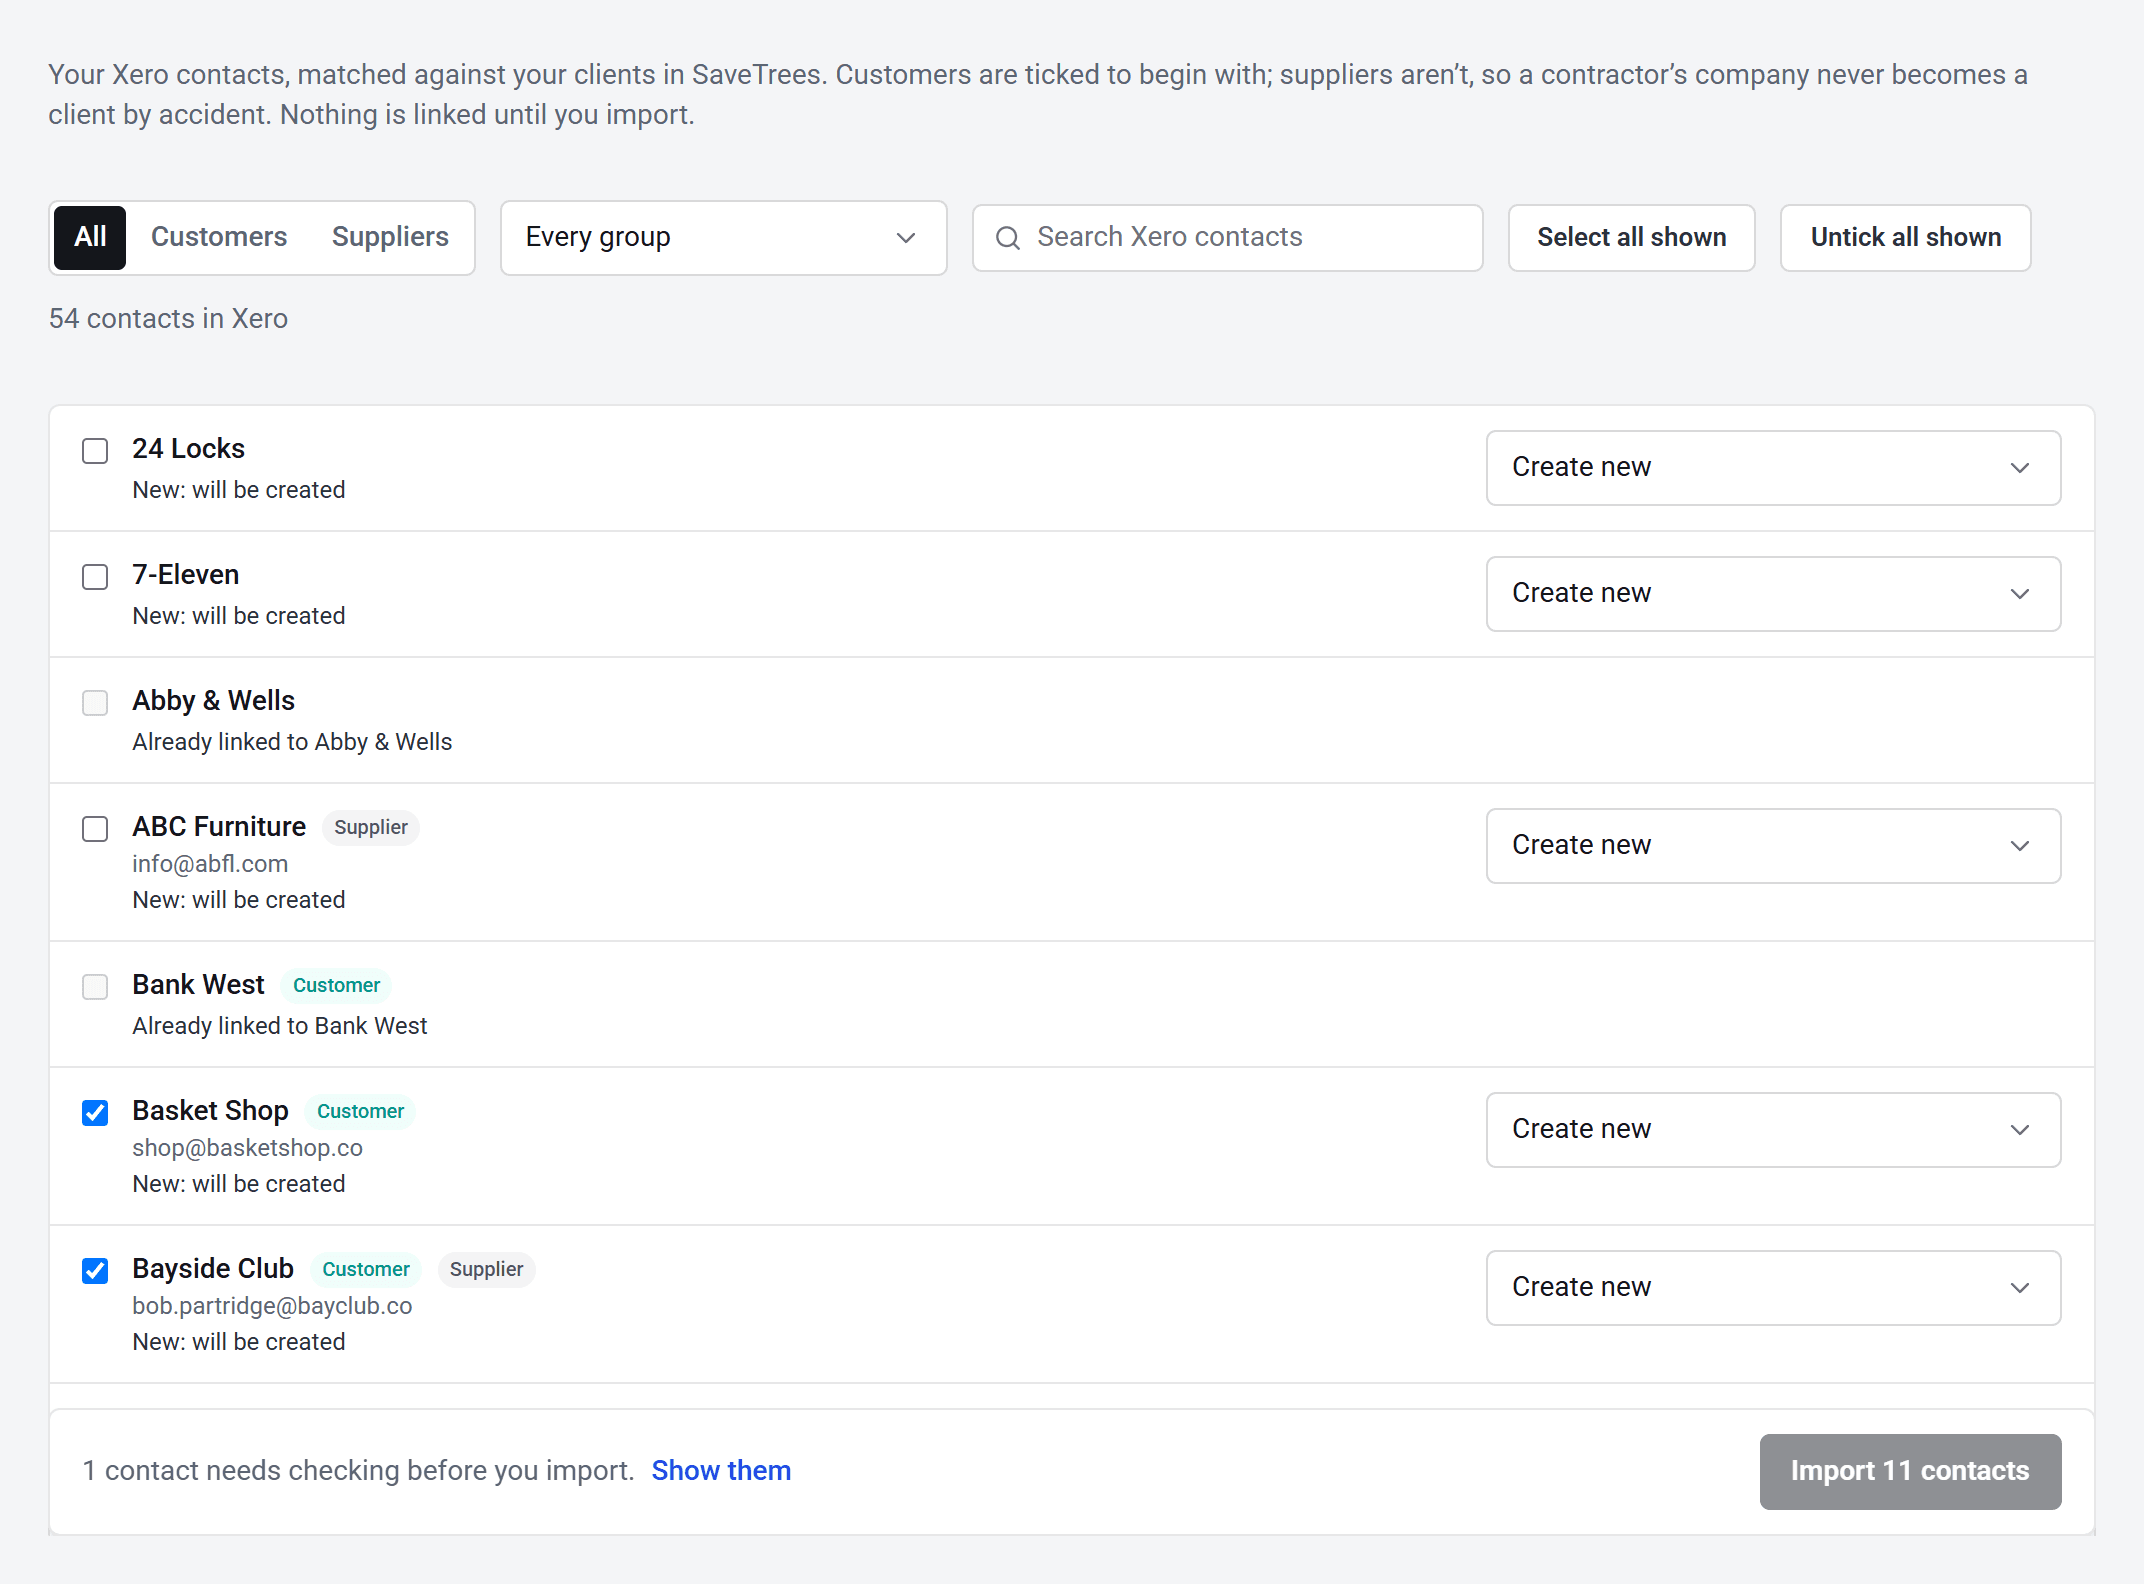
Task: Open the Create new dropdown for 7-Eleven
Action: click(x=1773, y=594)
